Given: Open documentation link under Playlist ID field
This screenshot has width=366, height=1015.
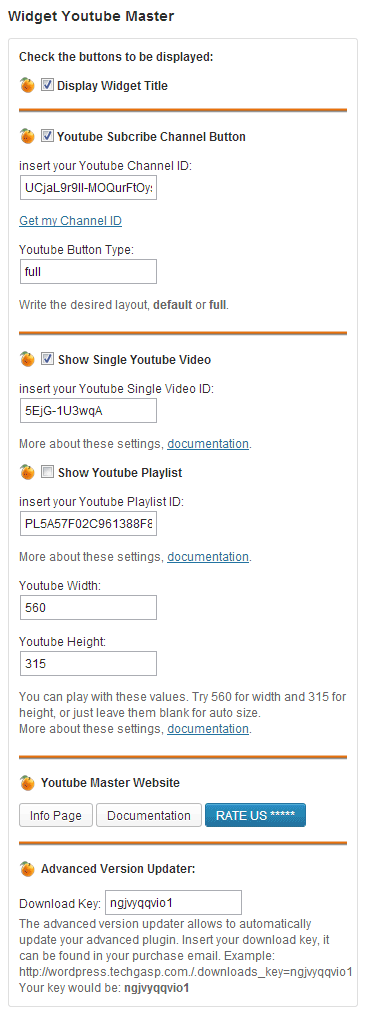Looking at the screenshot, I should coord(208,557).
